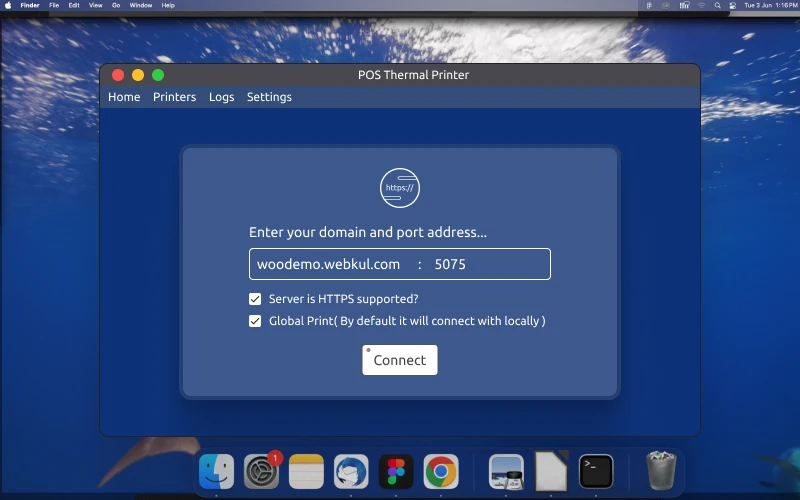The width and height of the screenshot is (800, 500).
Task: Click the date and time in menu bar
Action: pos(771,5)
